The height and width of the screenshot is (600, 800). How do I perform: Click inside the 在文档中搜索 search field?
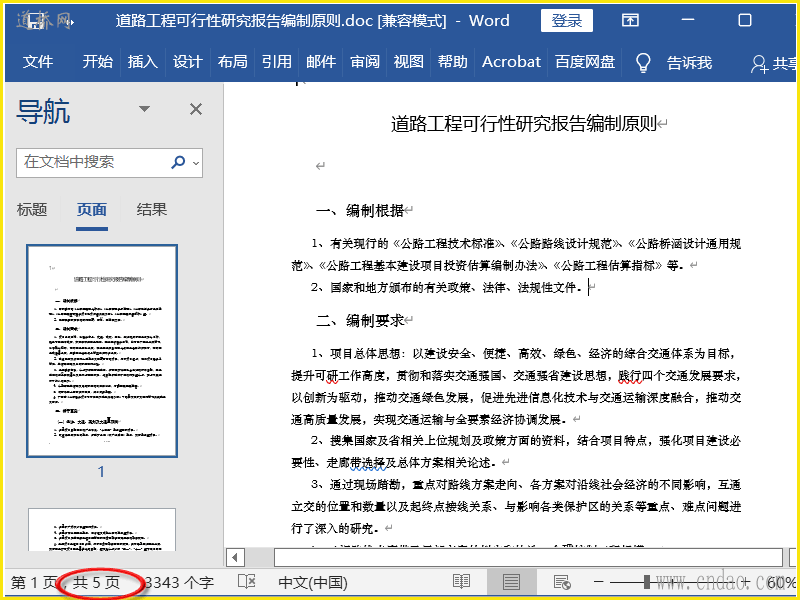[x=90, y=162]
